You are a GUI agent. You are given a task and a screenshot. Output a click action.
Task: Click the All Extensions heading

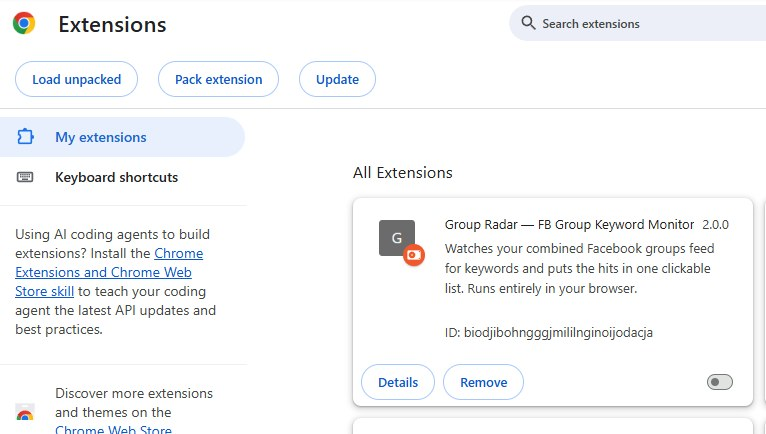click(x=403, y=173)
